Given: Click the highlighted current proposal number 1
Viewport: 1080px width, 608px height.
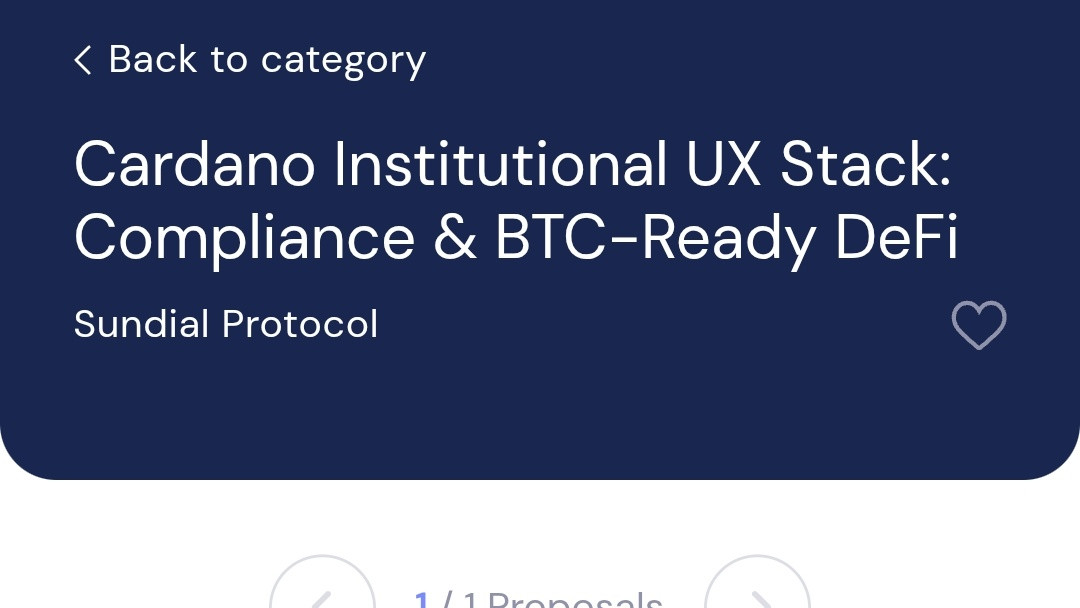Looking at the screenshot, I should [422, 598].
